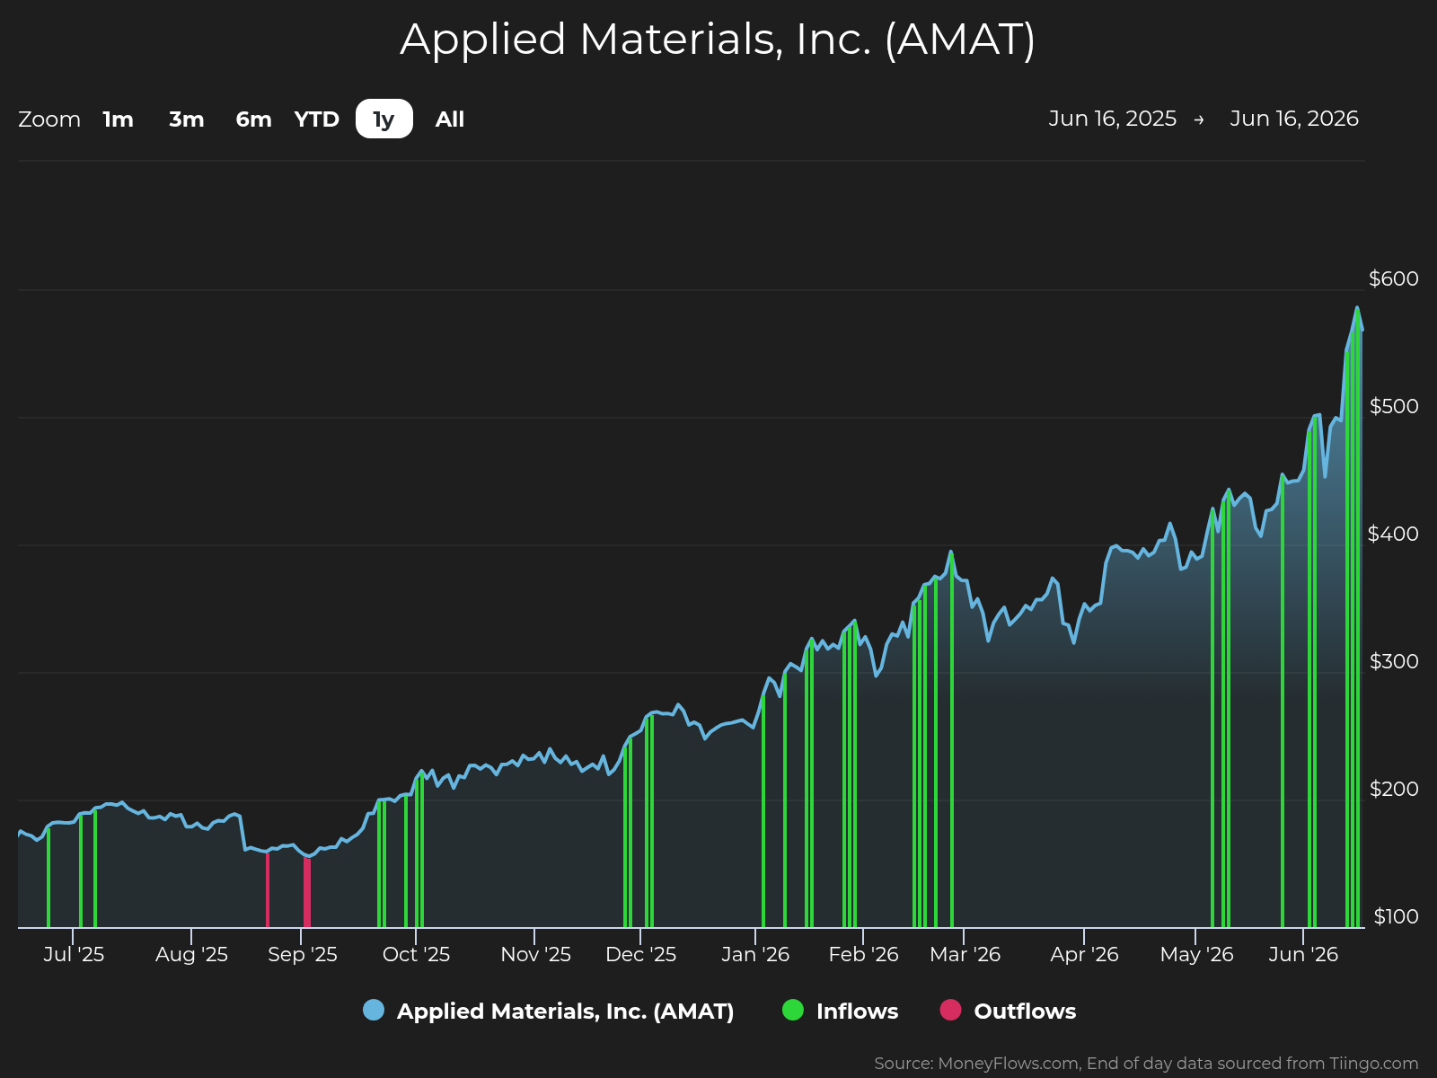Select the All zoom range
Viewport: 1437px width, 1078px height.
pos(450,119)
